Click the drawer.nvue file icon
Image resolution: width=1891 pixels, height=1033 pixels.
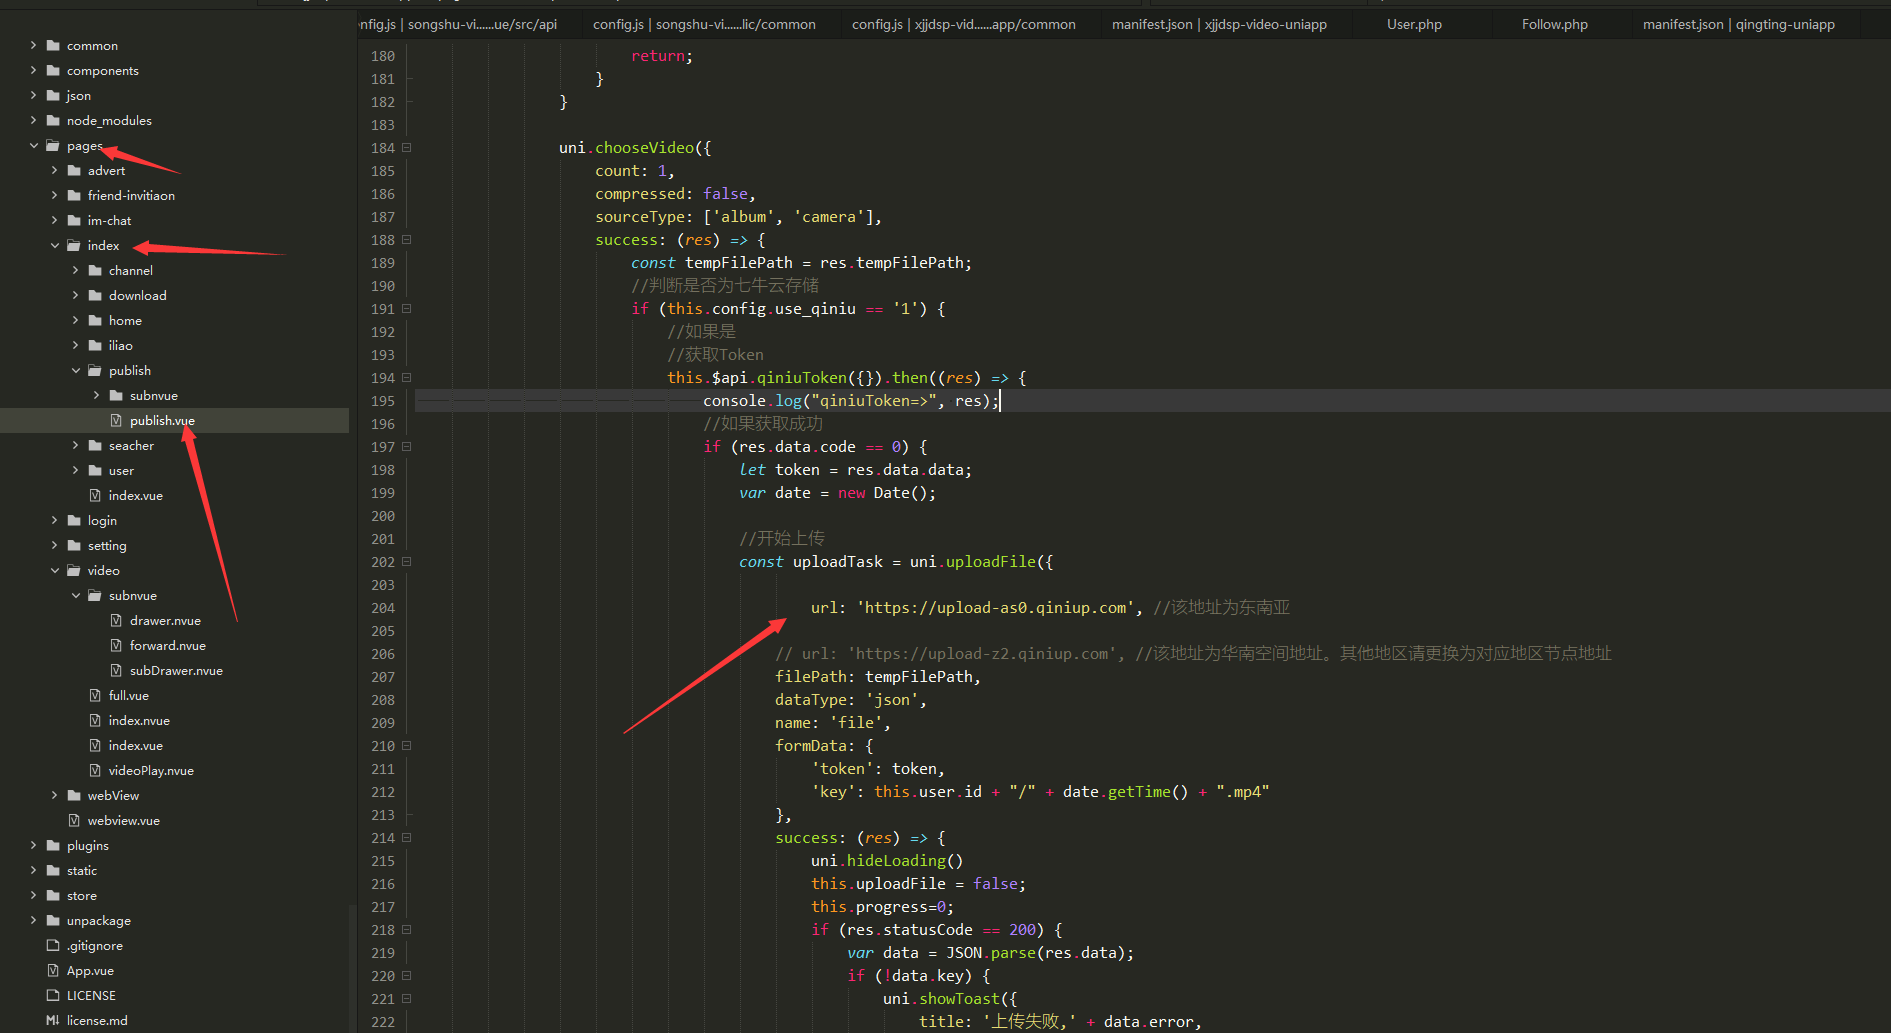point(116,620)
